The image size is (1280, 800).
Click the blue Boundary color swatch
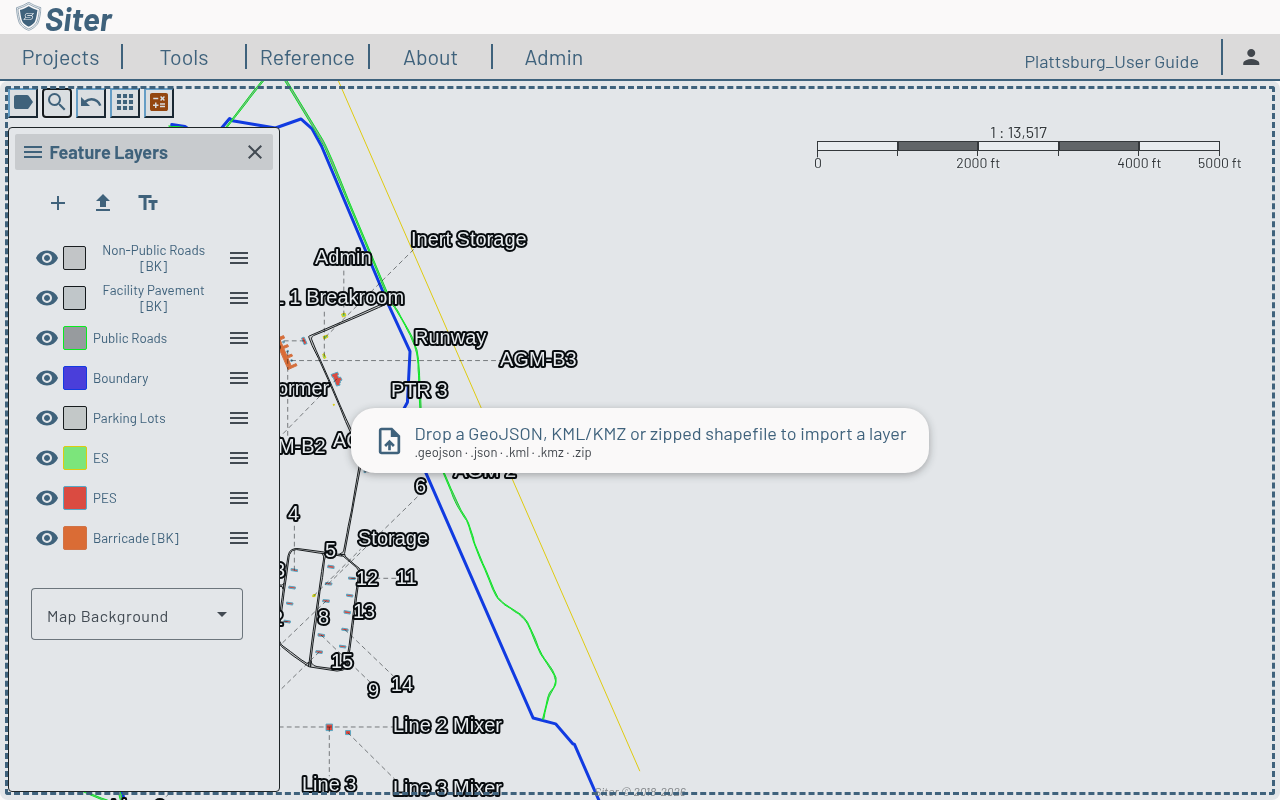click(75, 378)
